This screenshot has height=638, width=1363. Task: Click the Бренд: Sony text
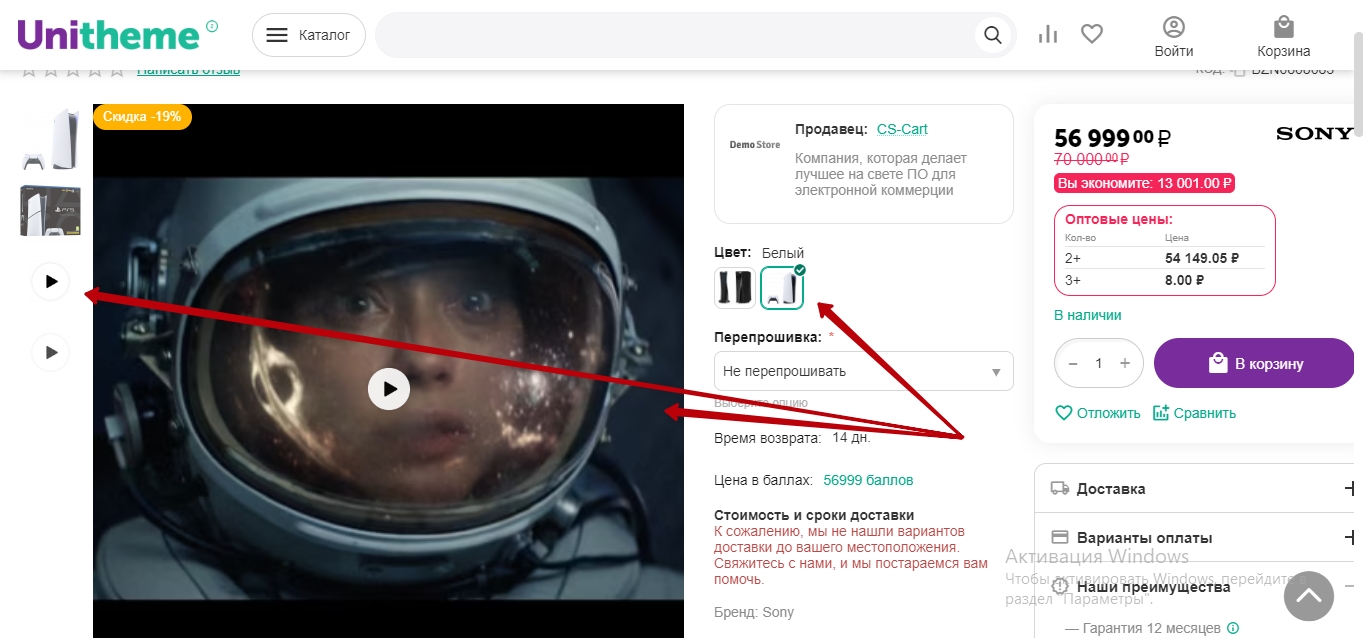click(x=754, y=612)
